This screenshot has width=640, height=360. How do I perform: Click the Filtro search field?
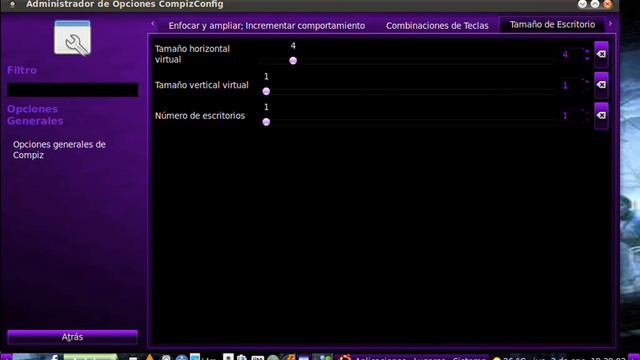(73, 90)
